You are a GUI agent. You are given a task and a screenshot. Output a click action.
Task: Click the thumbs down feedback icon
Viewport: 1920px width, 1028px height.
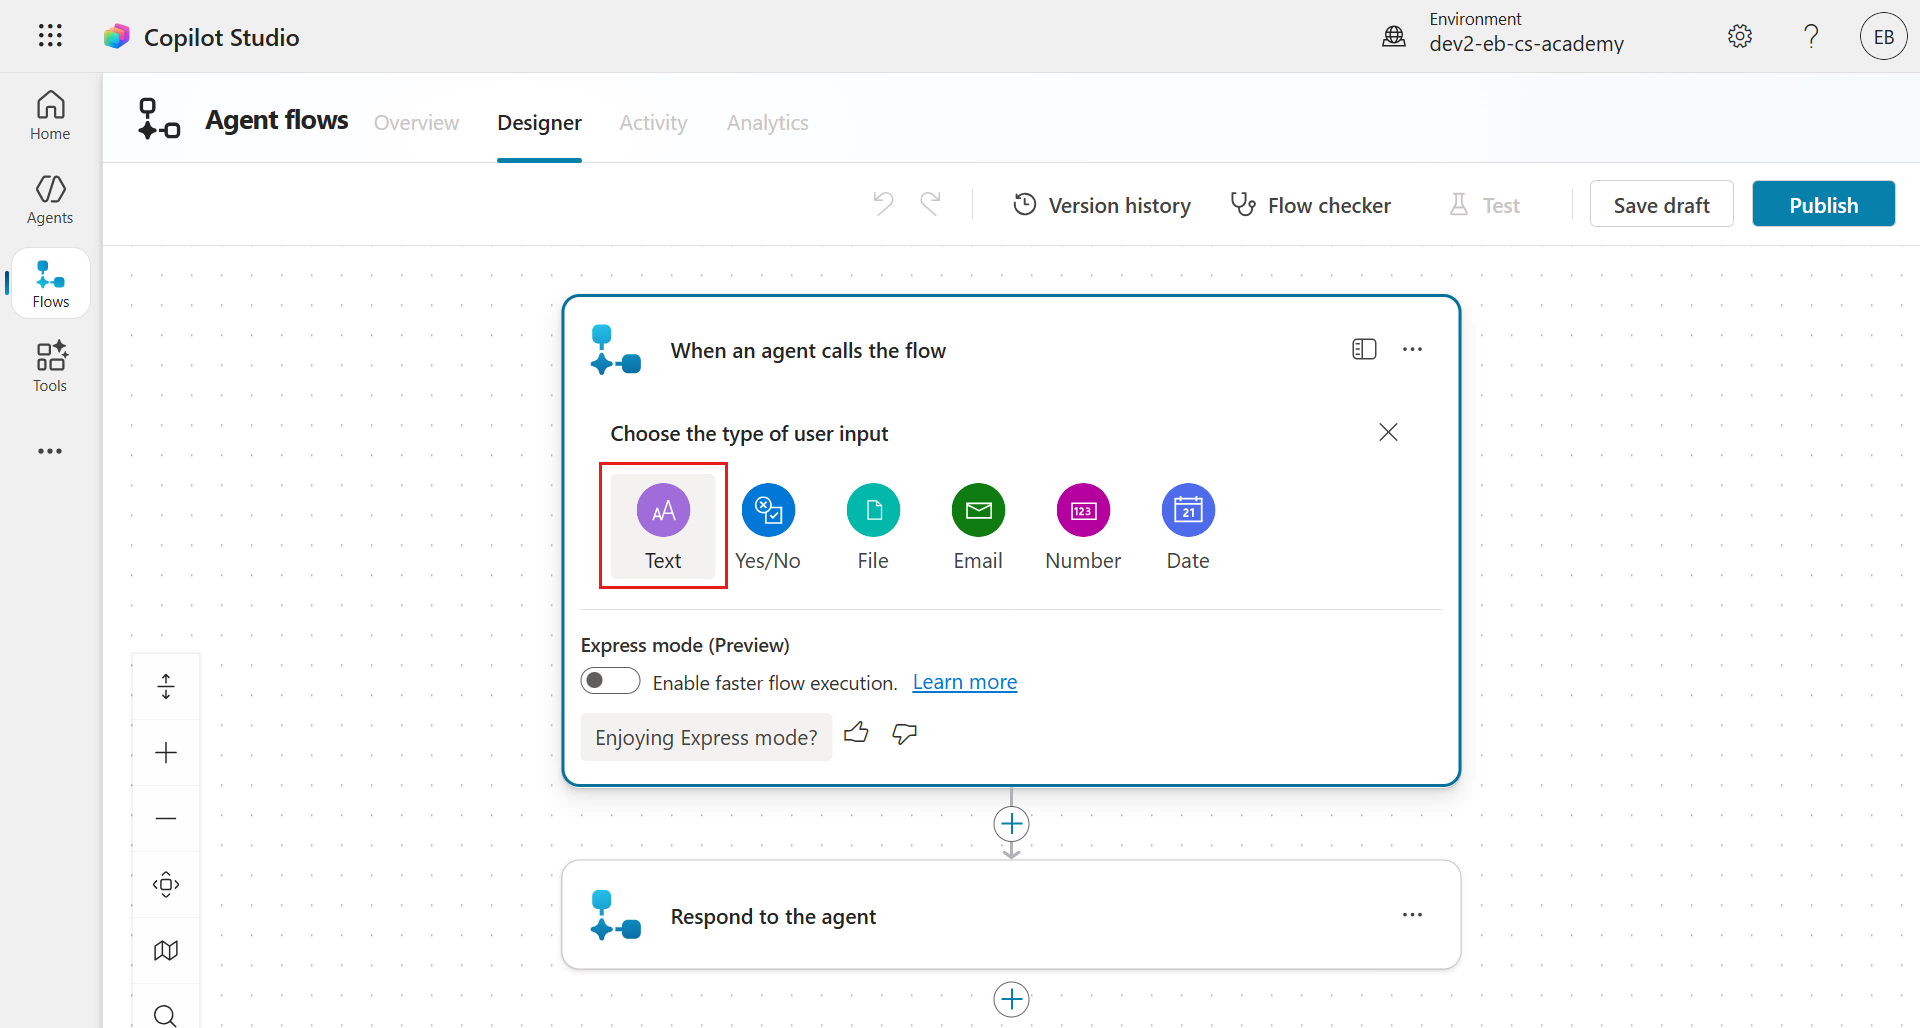tap(905, 734)
